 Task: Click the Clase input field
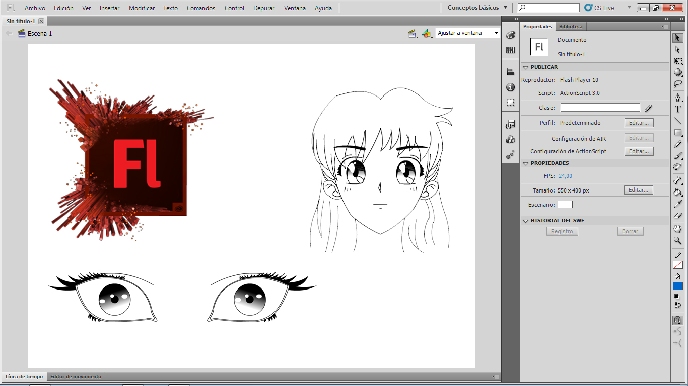tap(600, 108)
